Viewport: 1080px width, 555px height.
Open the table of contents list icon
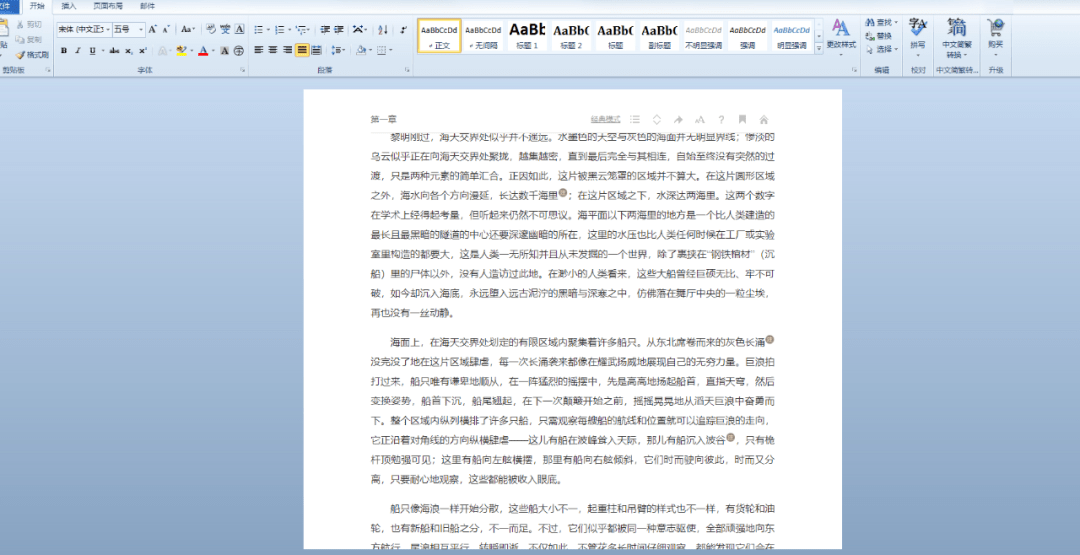[635, 119]
